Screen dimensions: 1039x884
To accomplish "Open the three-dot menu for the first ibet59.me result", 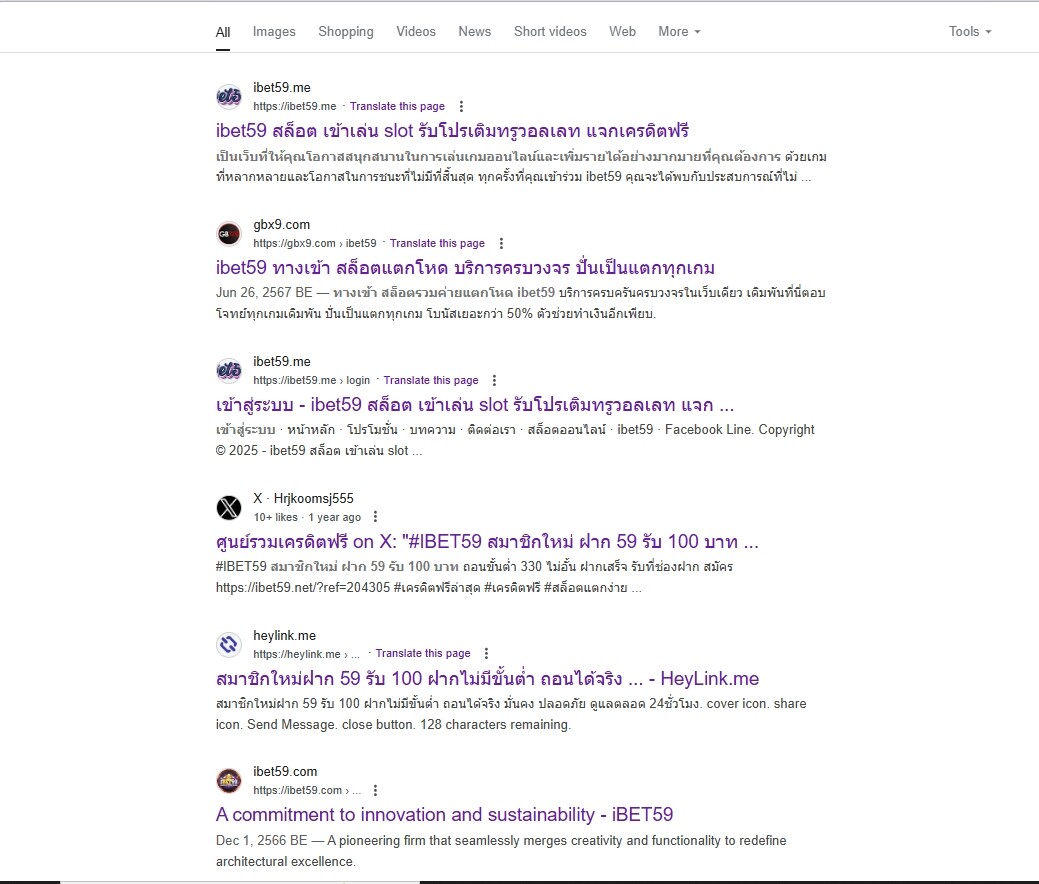I will pos(461,106).
